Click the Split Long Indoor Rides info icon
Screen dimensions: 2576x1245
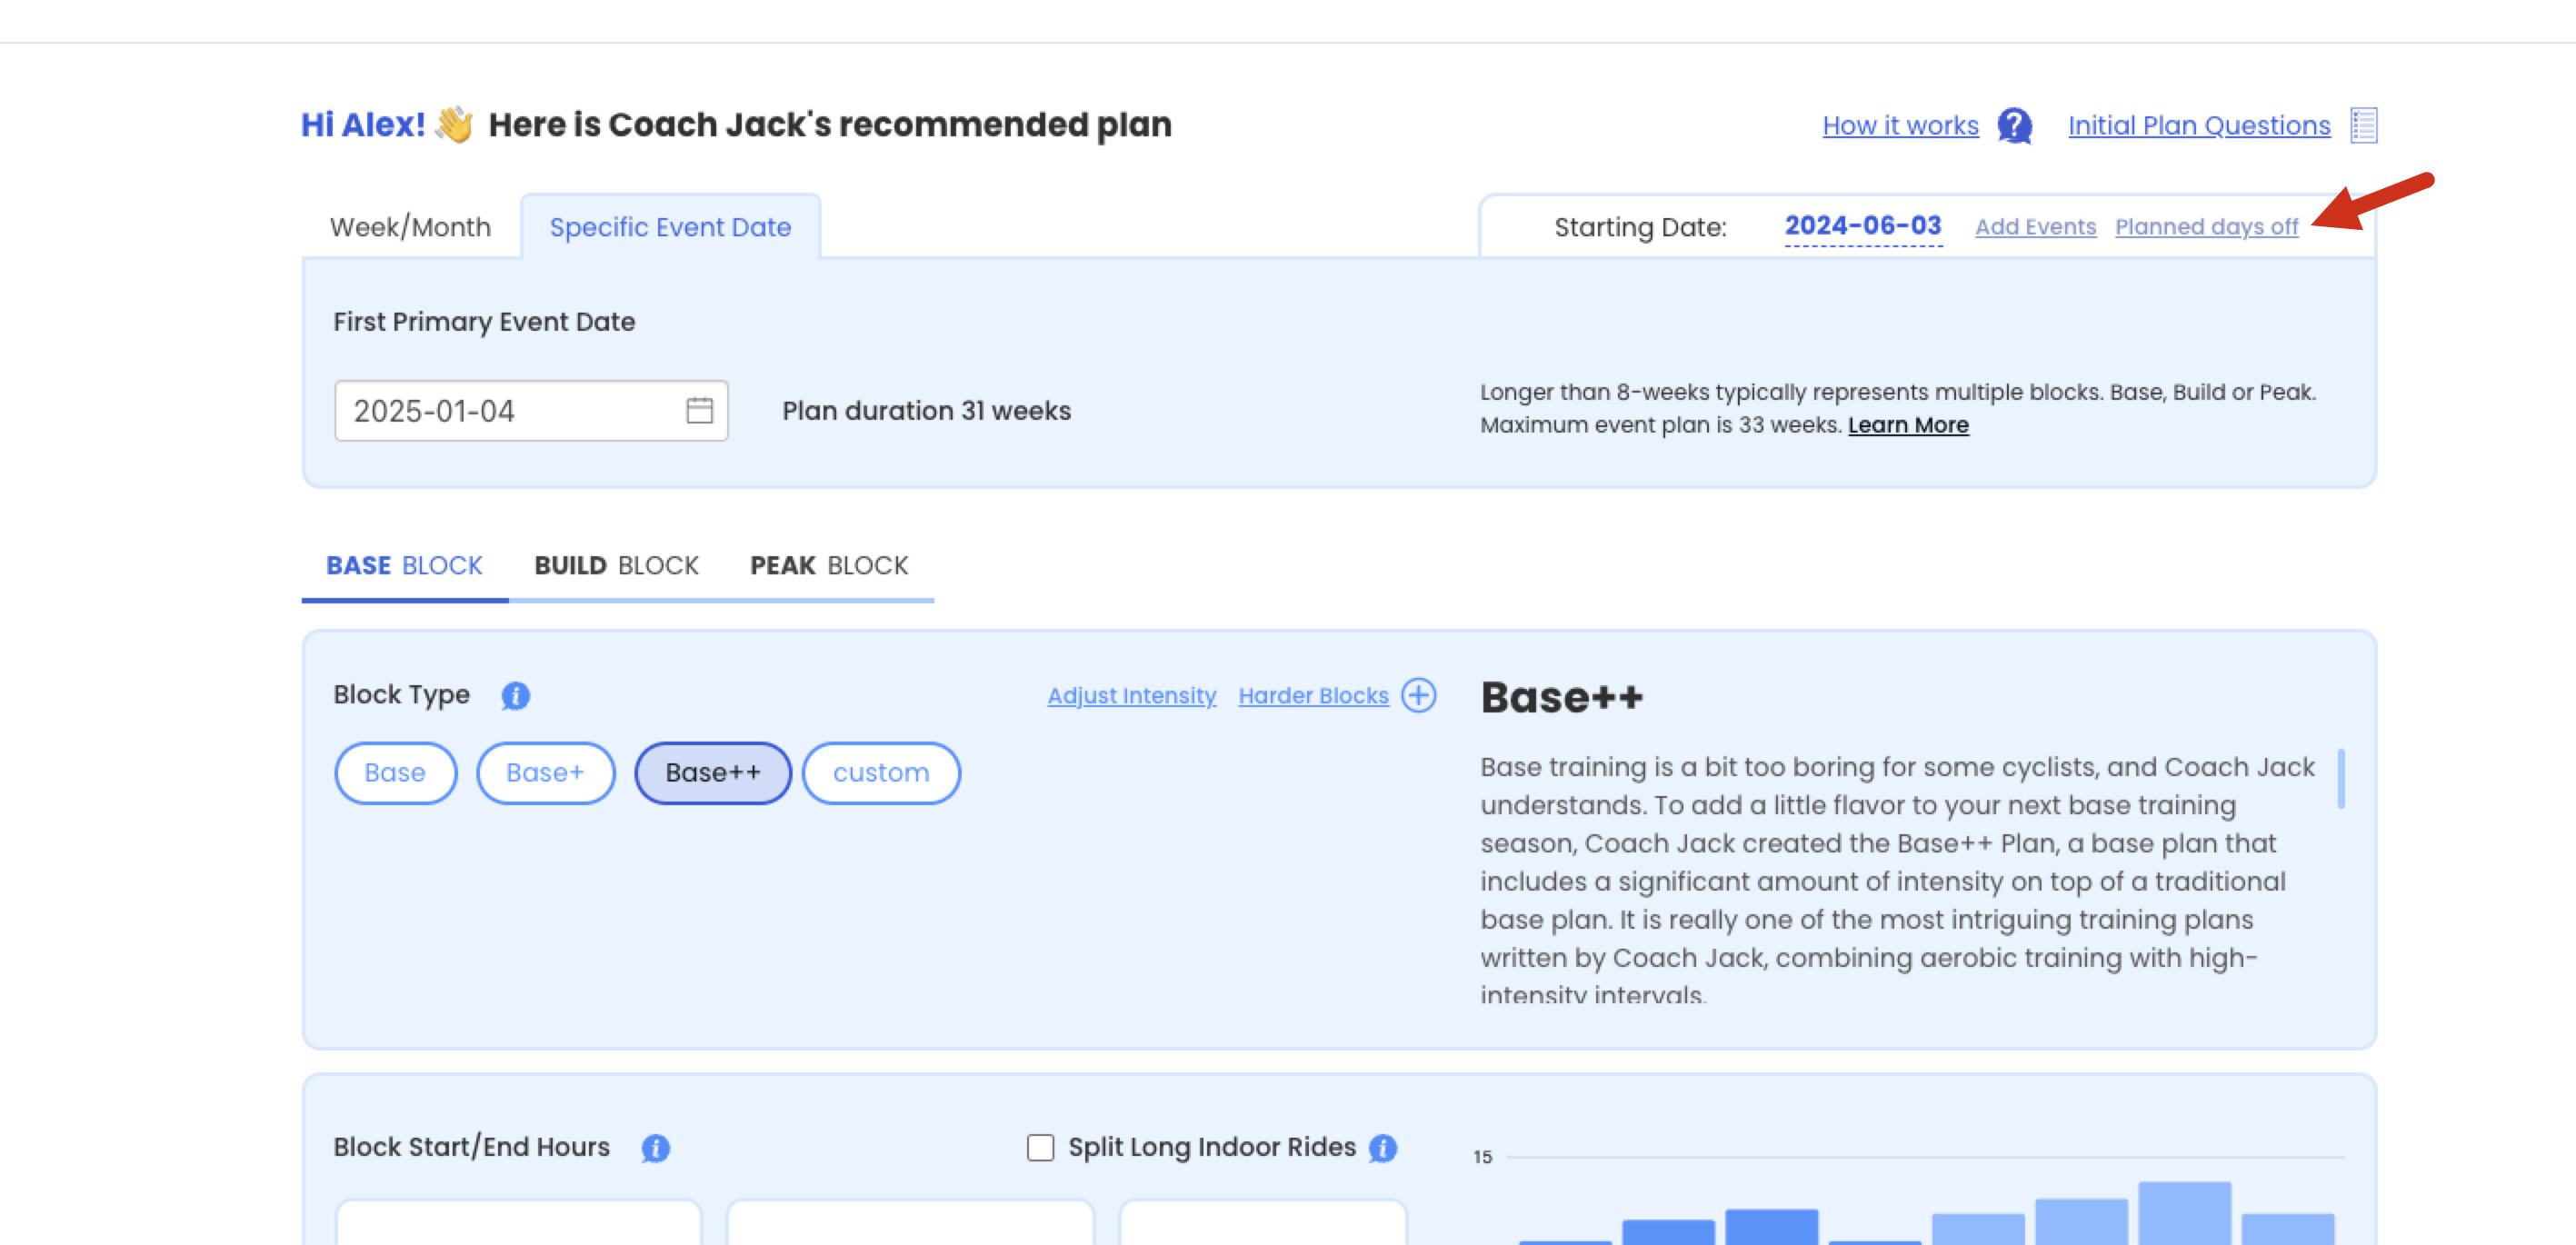coord(1383,1148)
